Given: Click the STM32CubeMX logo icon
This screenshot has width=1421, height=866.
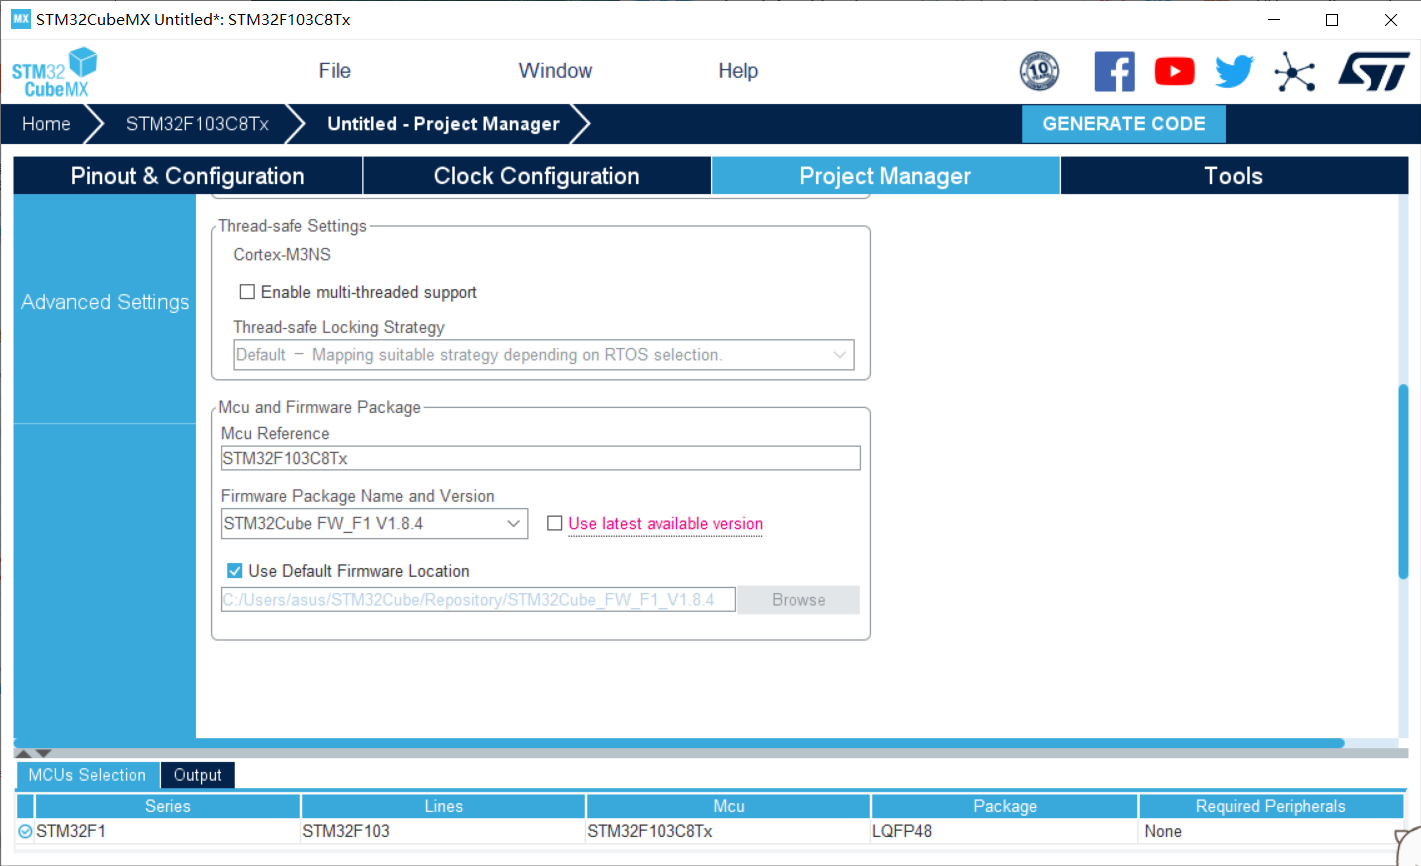Looking at the screenshot, I should click(55, 72).
